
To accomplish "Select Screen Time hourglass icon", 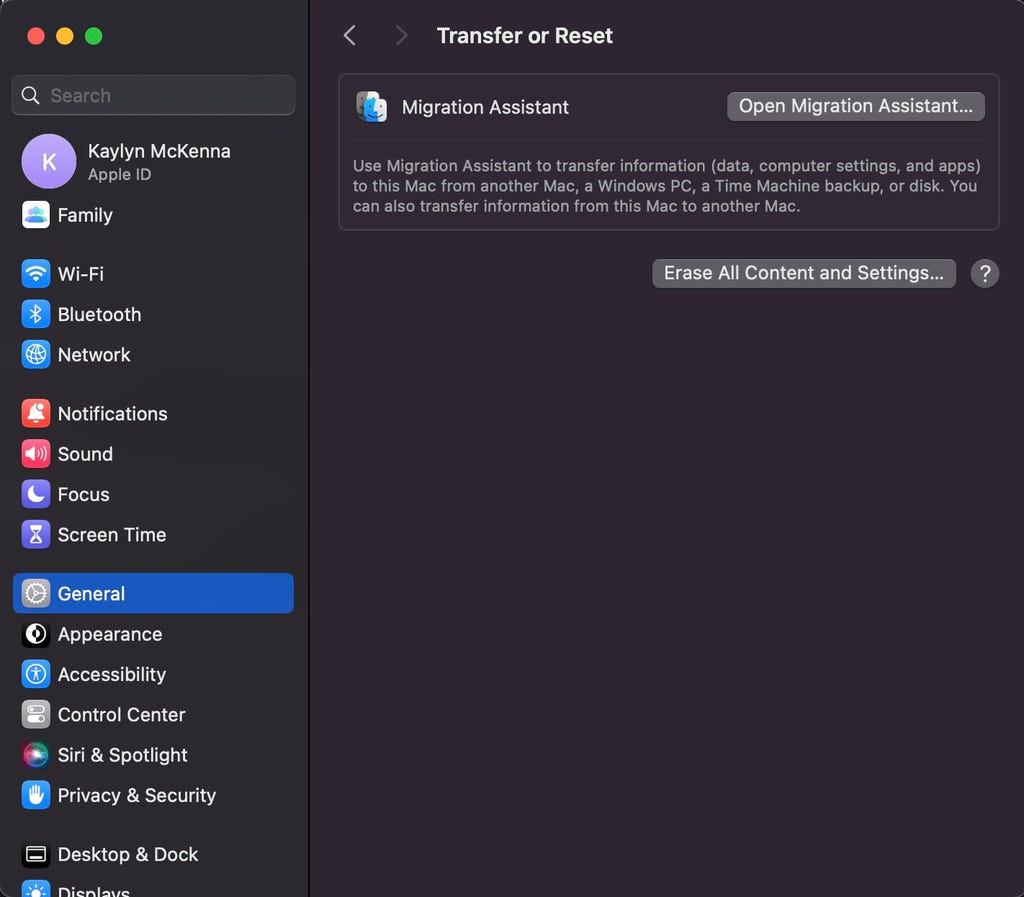I will point(36,535).
